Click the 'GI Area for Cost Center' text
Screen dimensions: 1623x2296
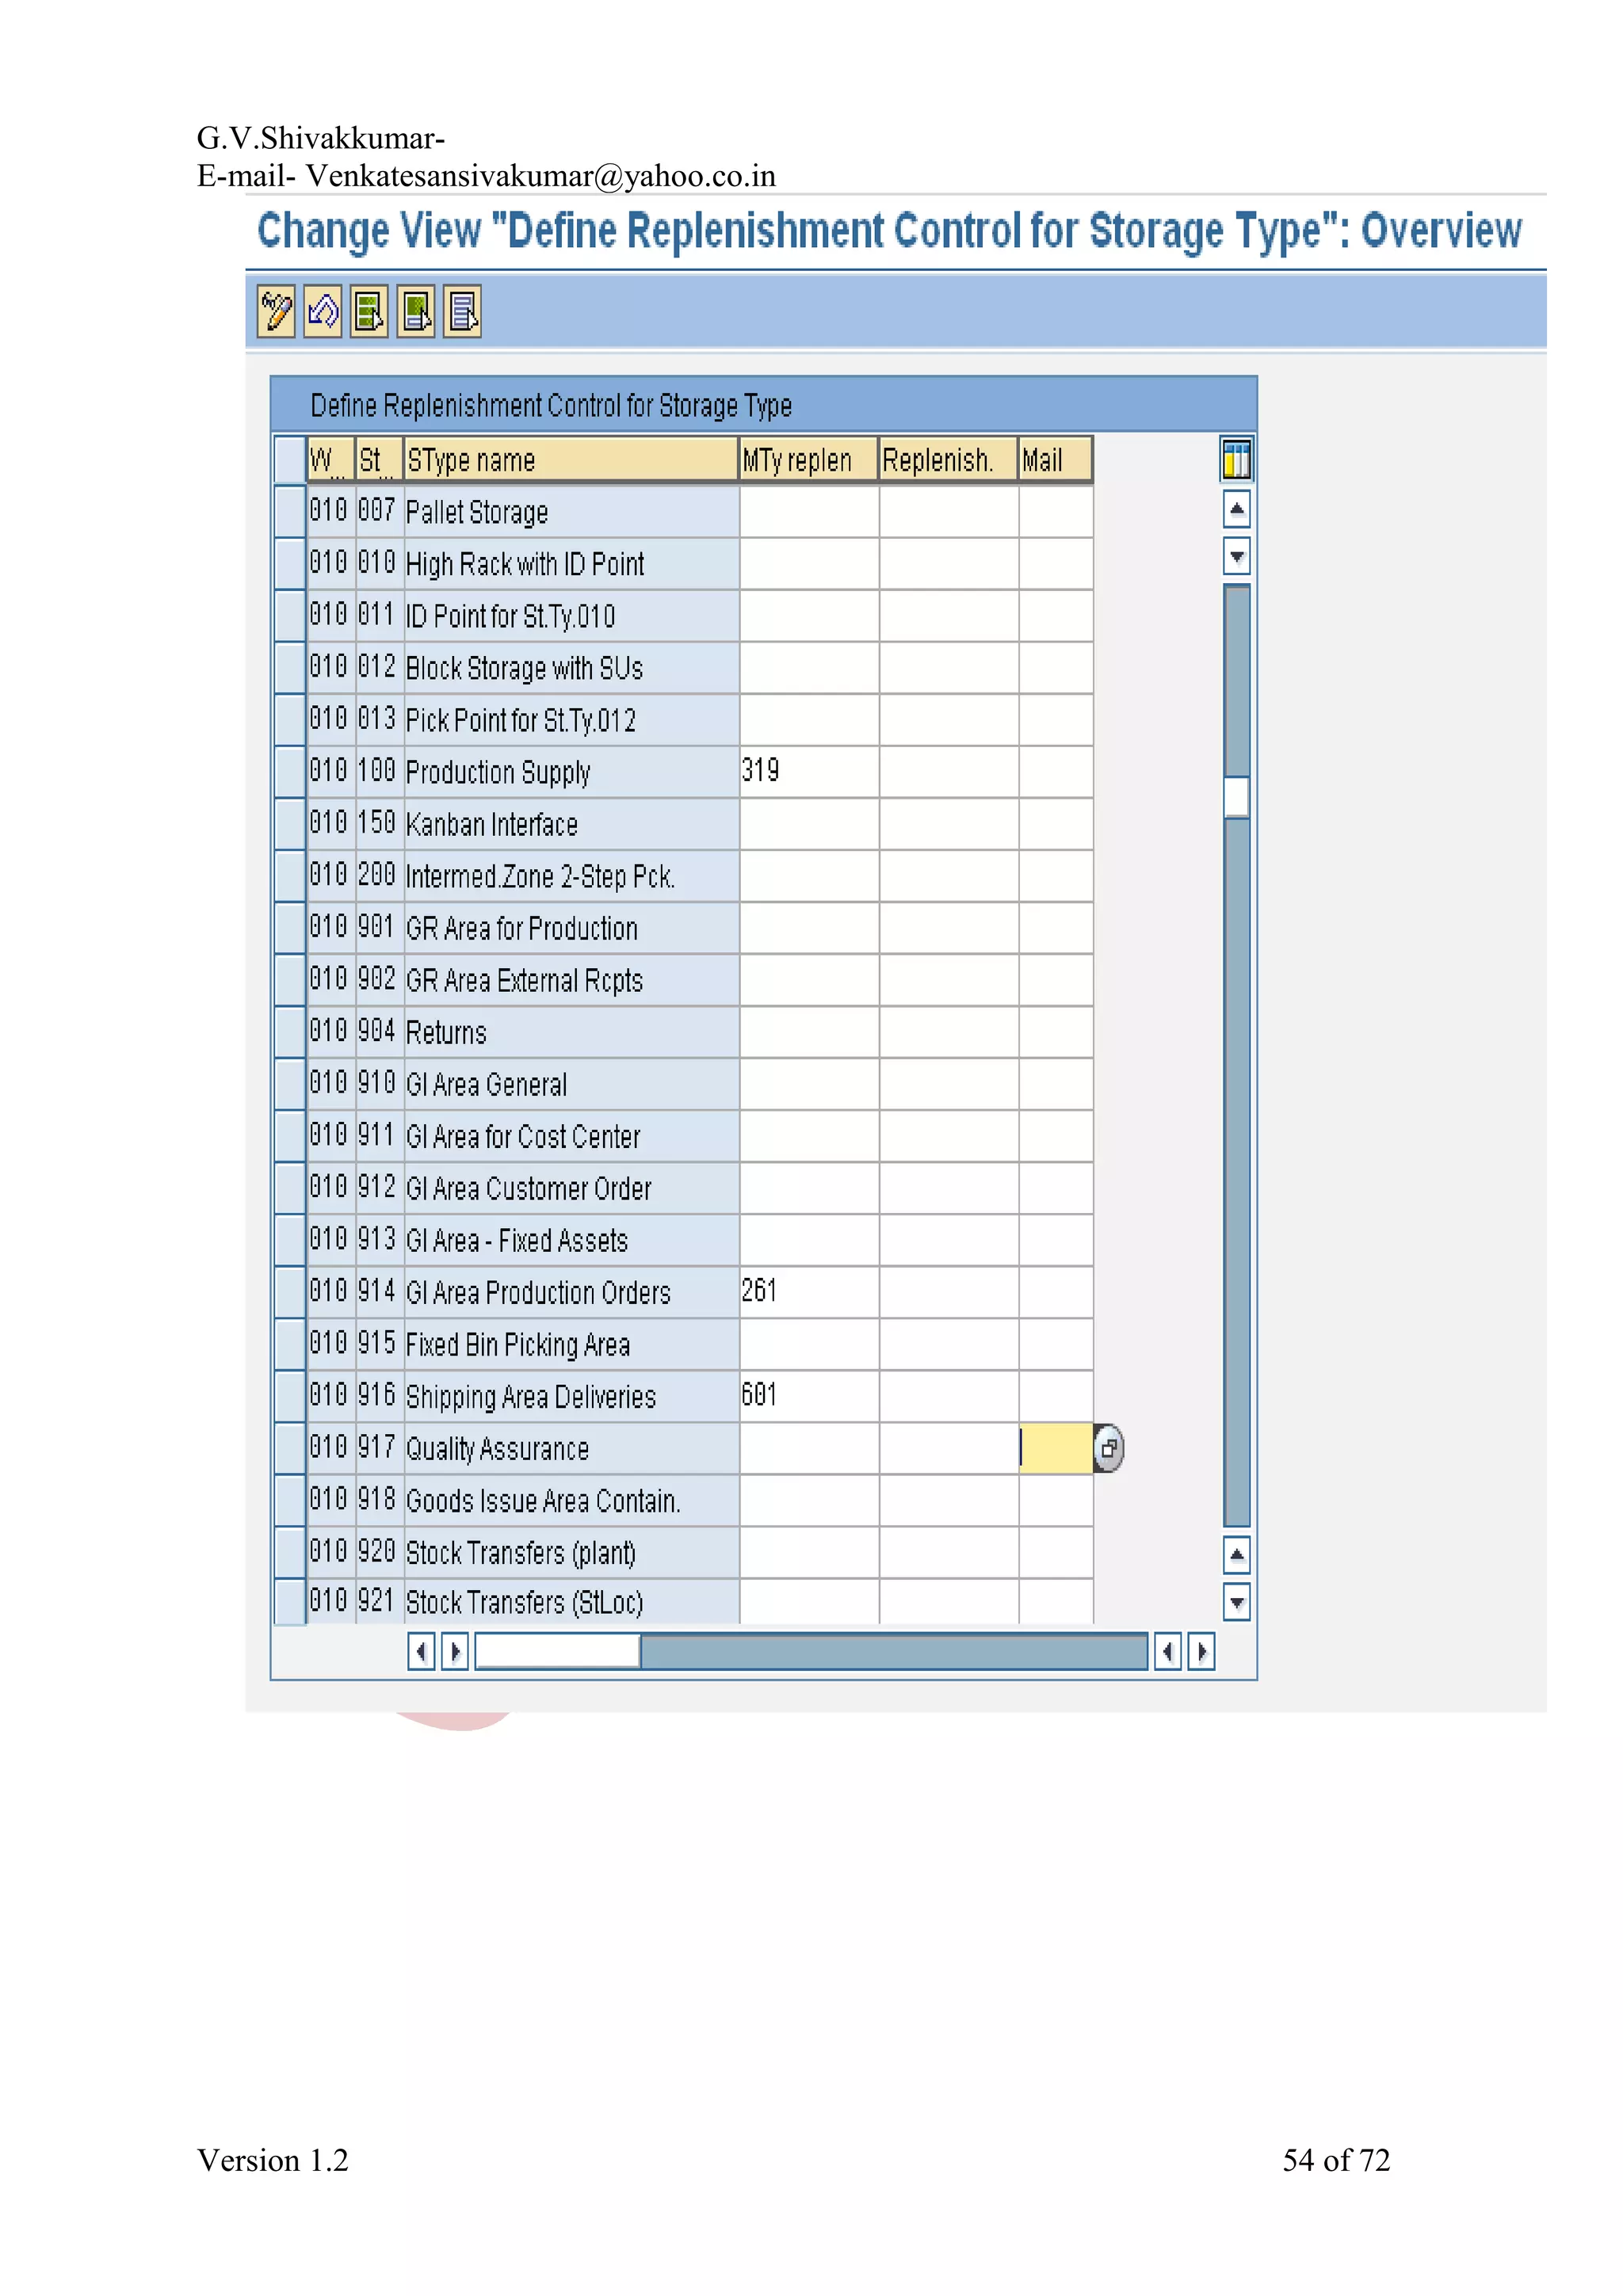point(523,1136)
